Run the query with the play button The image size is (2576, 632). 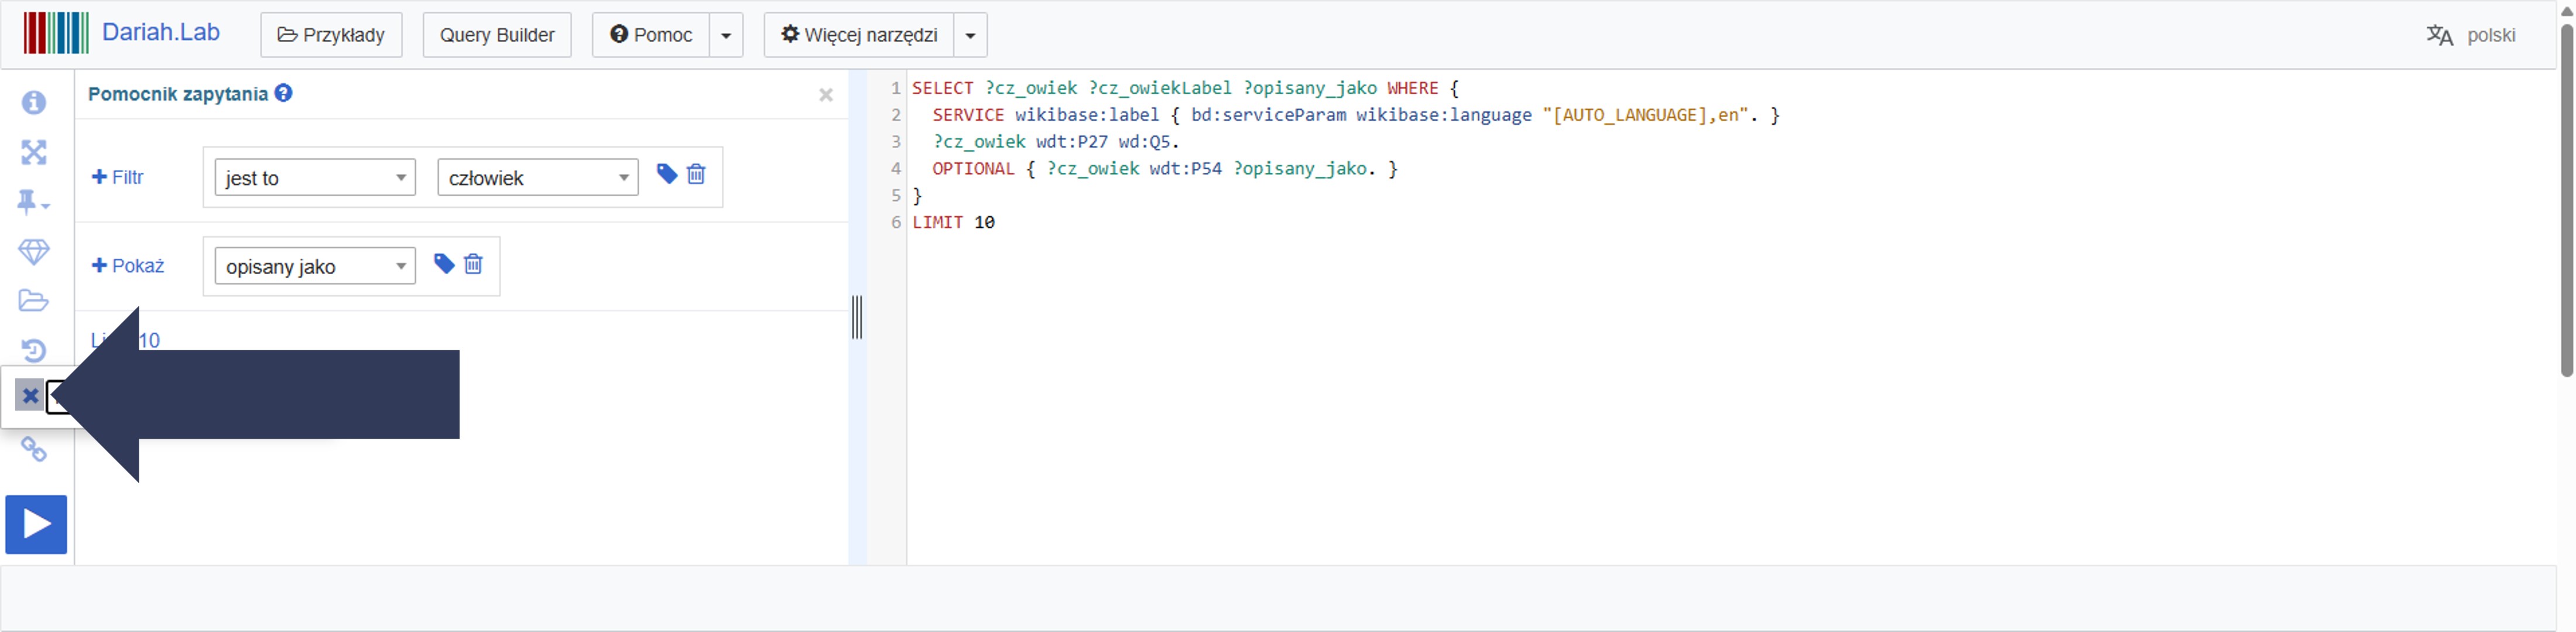[36, 524]
